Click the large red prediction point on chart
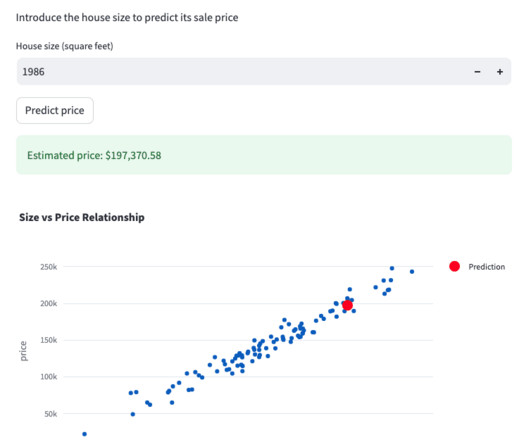The image size is (531, 442). (x=347, y=305)
